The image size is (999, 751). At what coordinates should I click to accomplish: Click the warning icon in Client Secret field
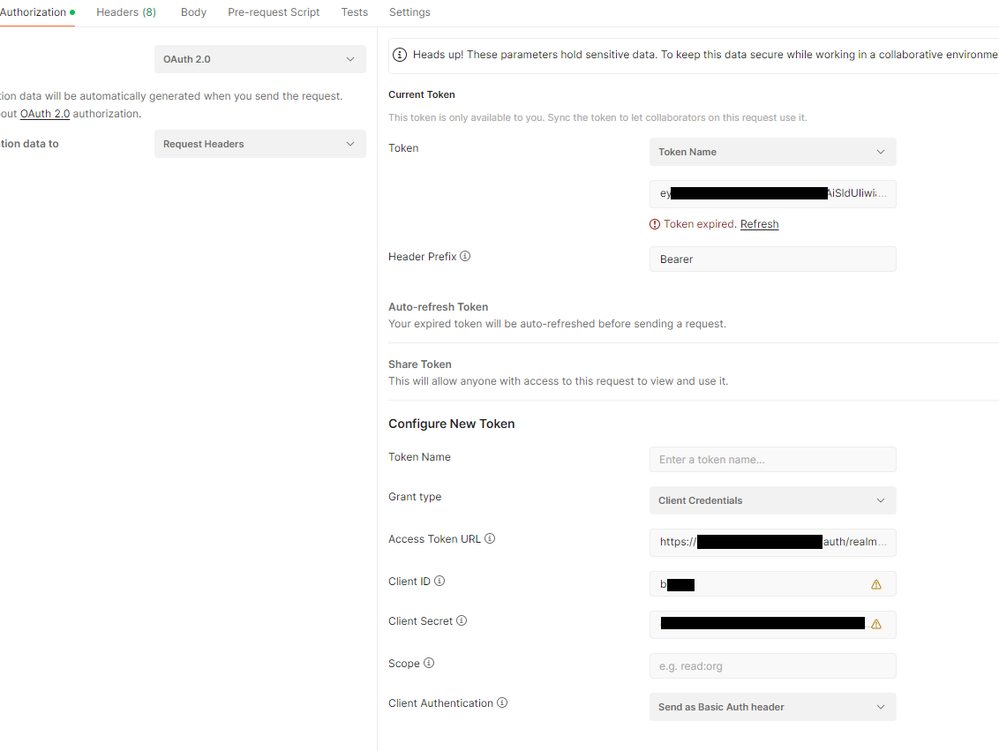point(876,624)
